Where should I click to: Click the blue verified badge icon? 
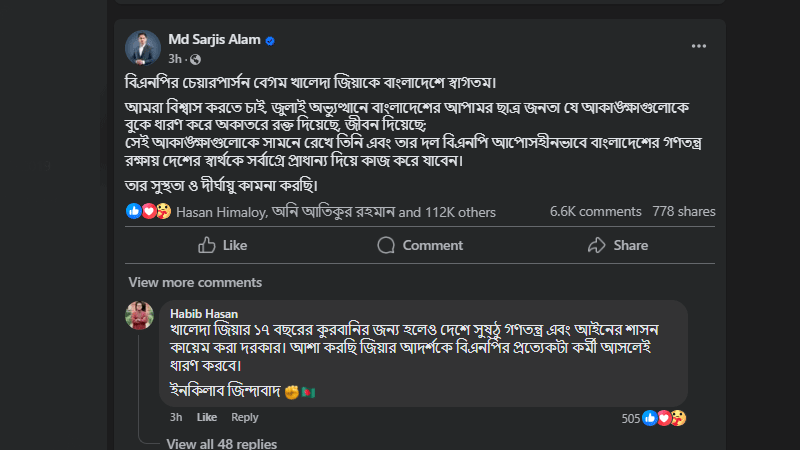tap(270, 41)
